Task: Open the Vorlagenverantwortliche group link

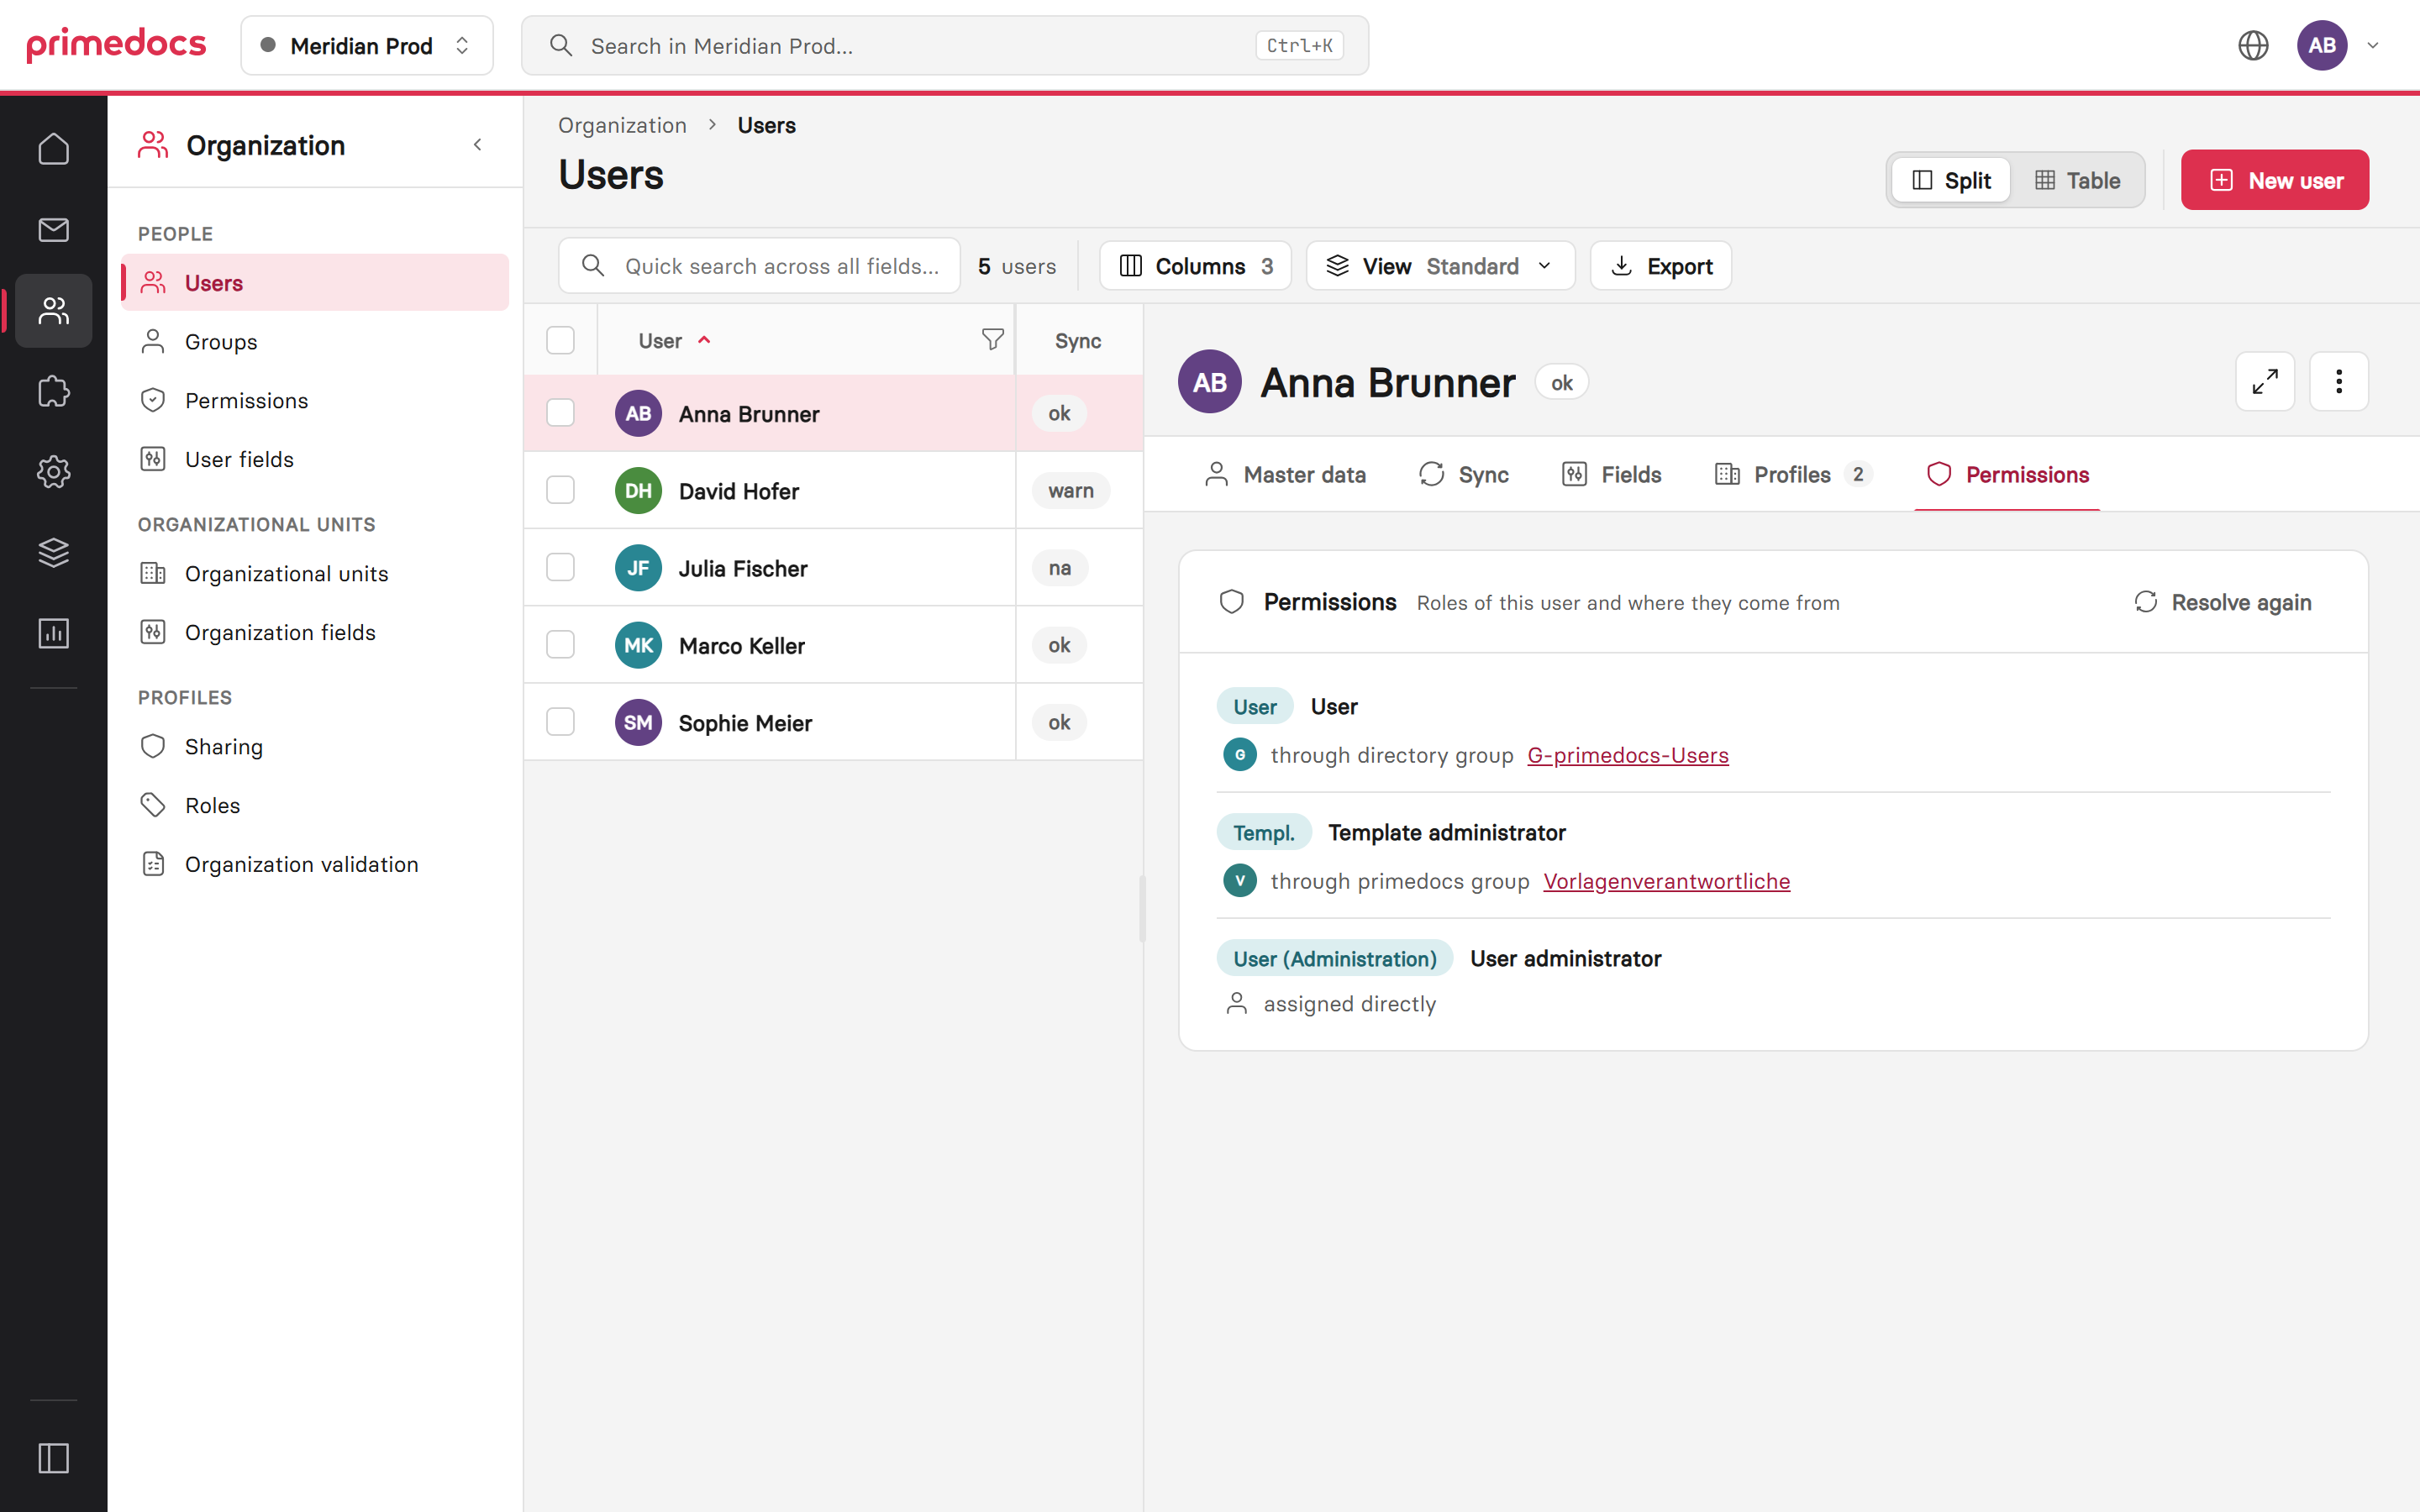Action: pyautogui.click(x=1666, y=881)
